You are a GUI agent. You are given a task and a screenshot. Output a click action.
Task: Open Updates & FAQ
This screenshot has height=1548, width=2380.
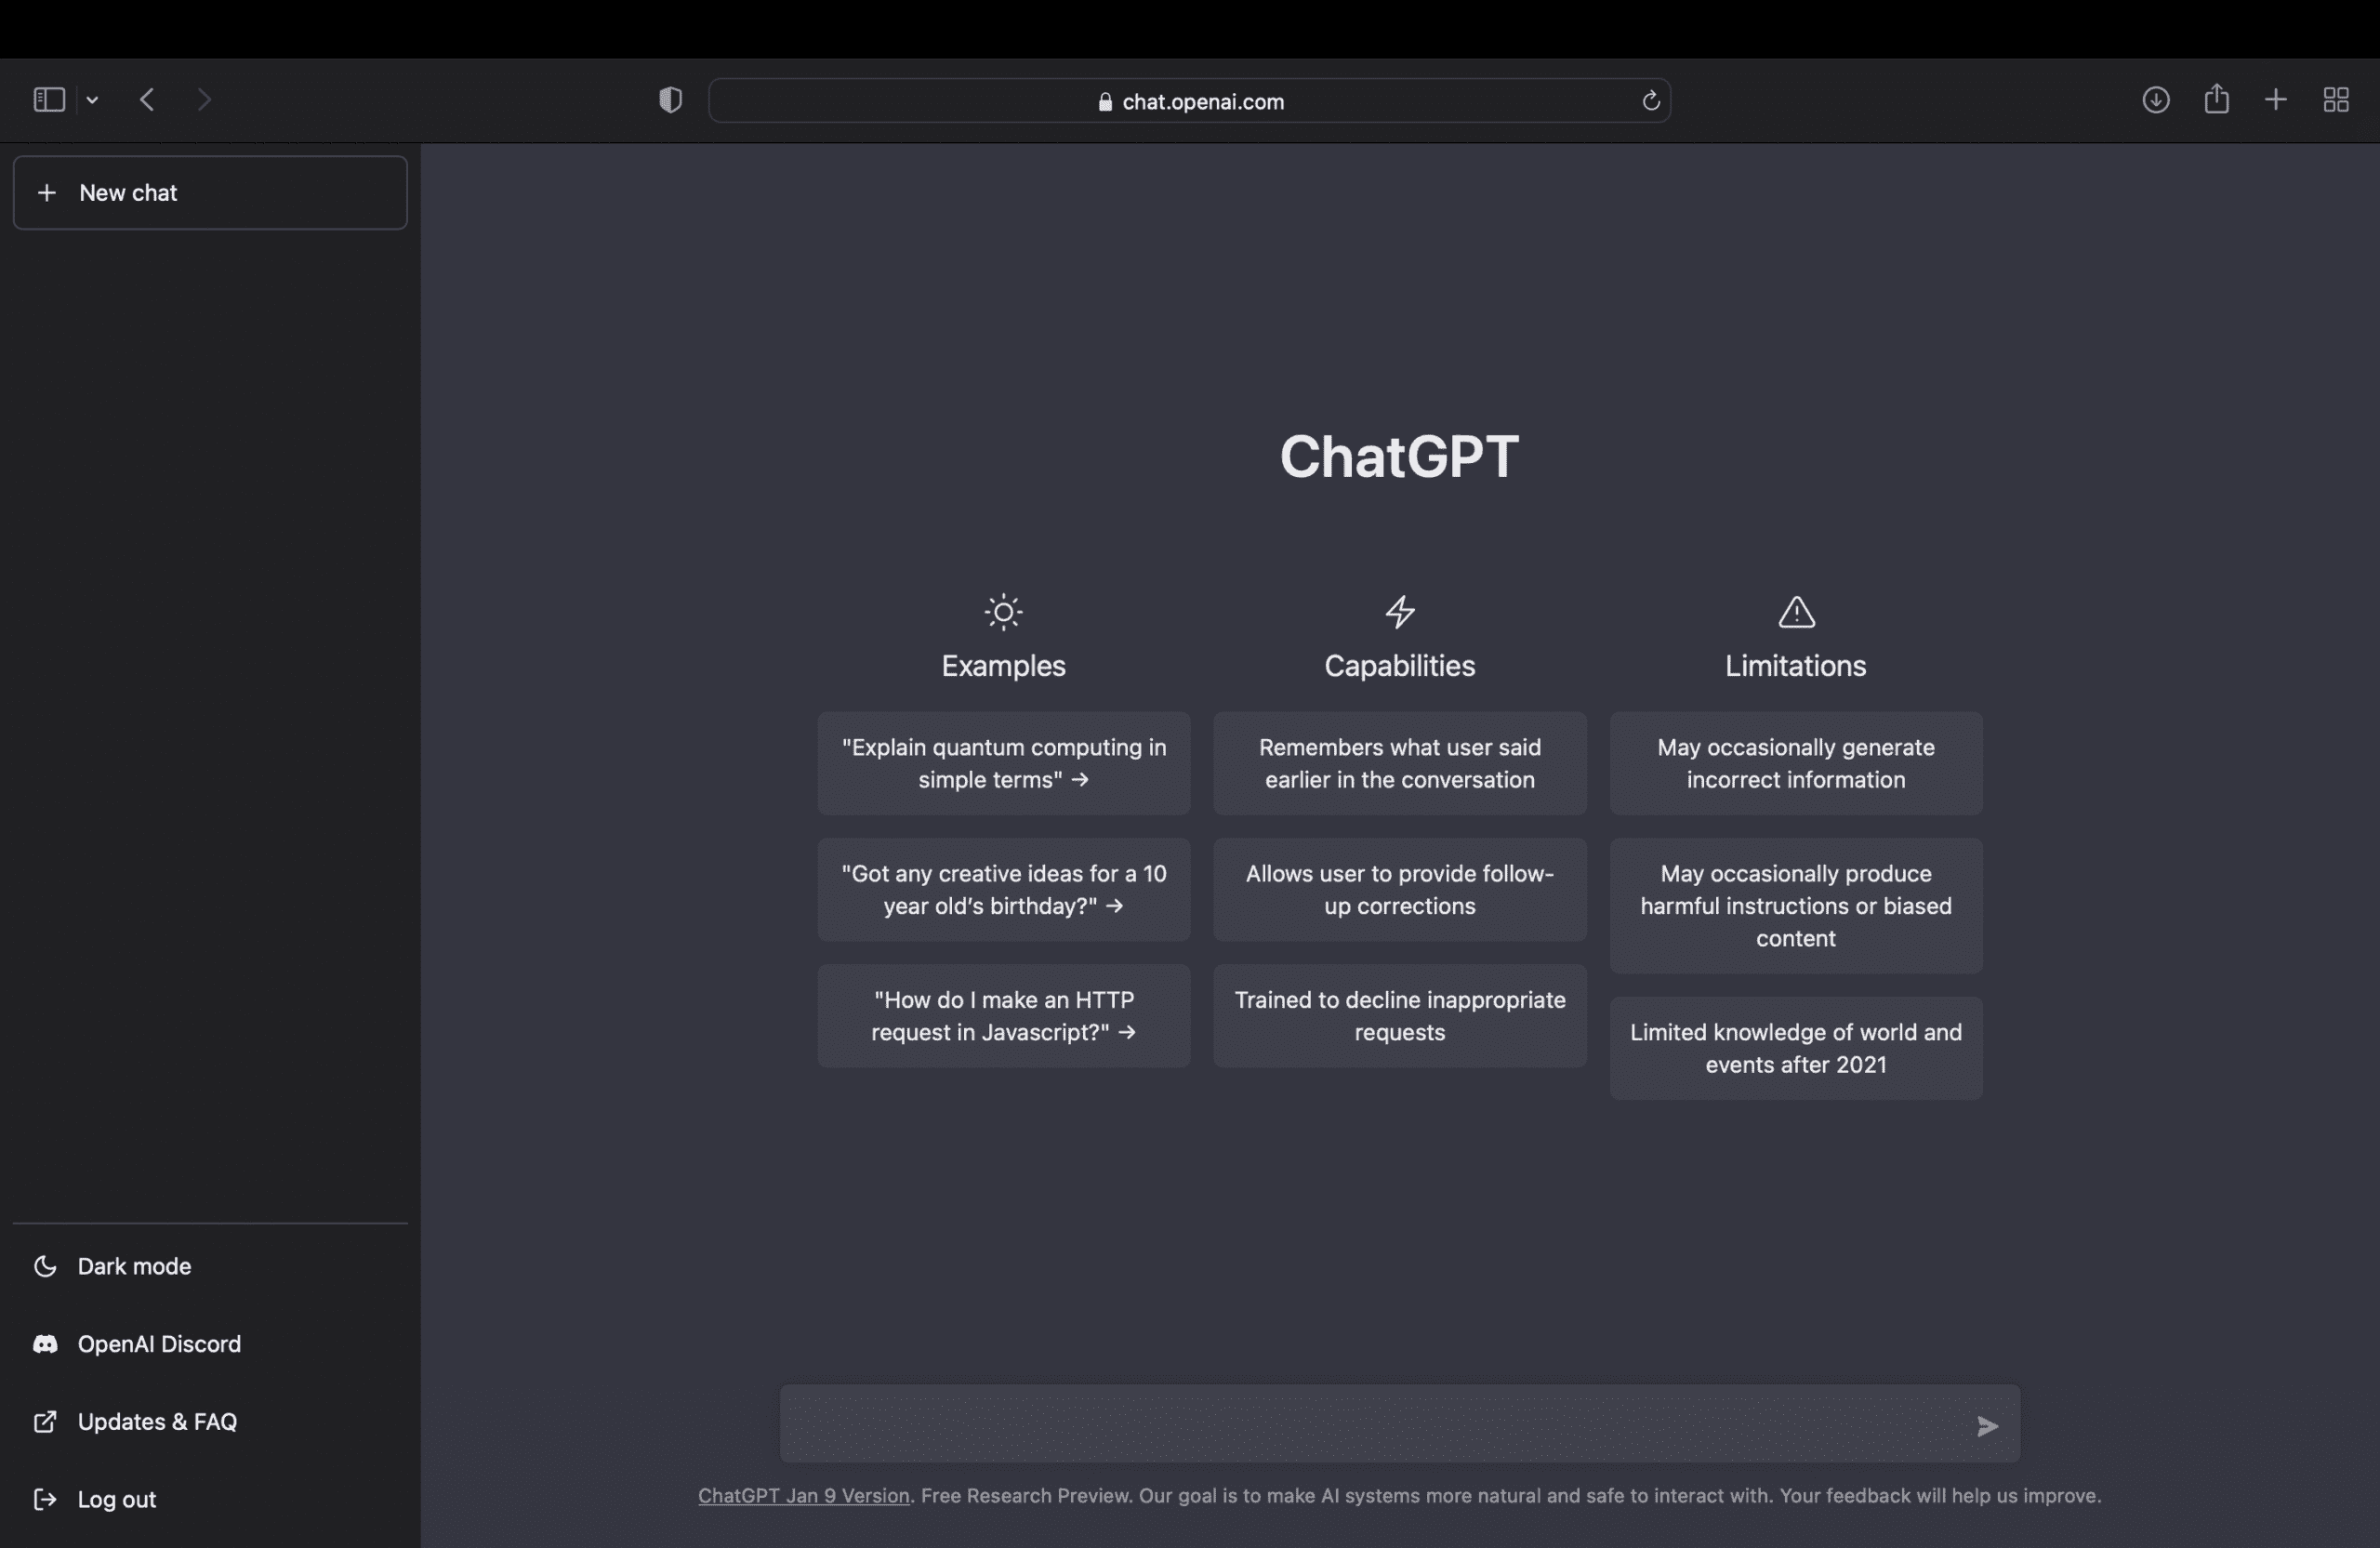click(210, 1422)
